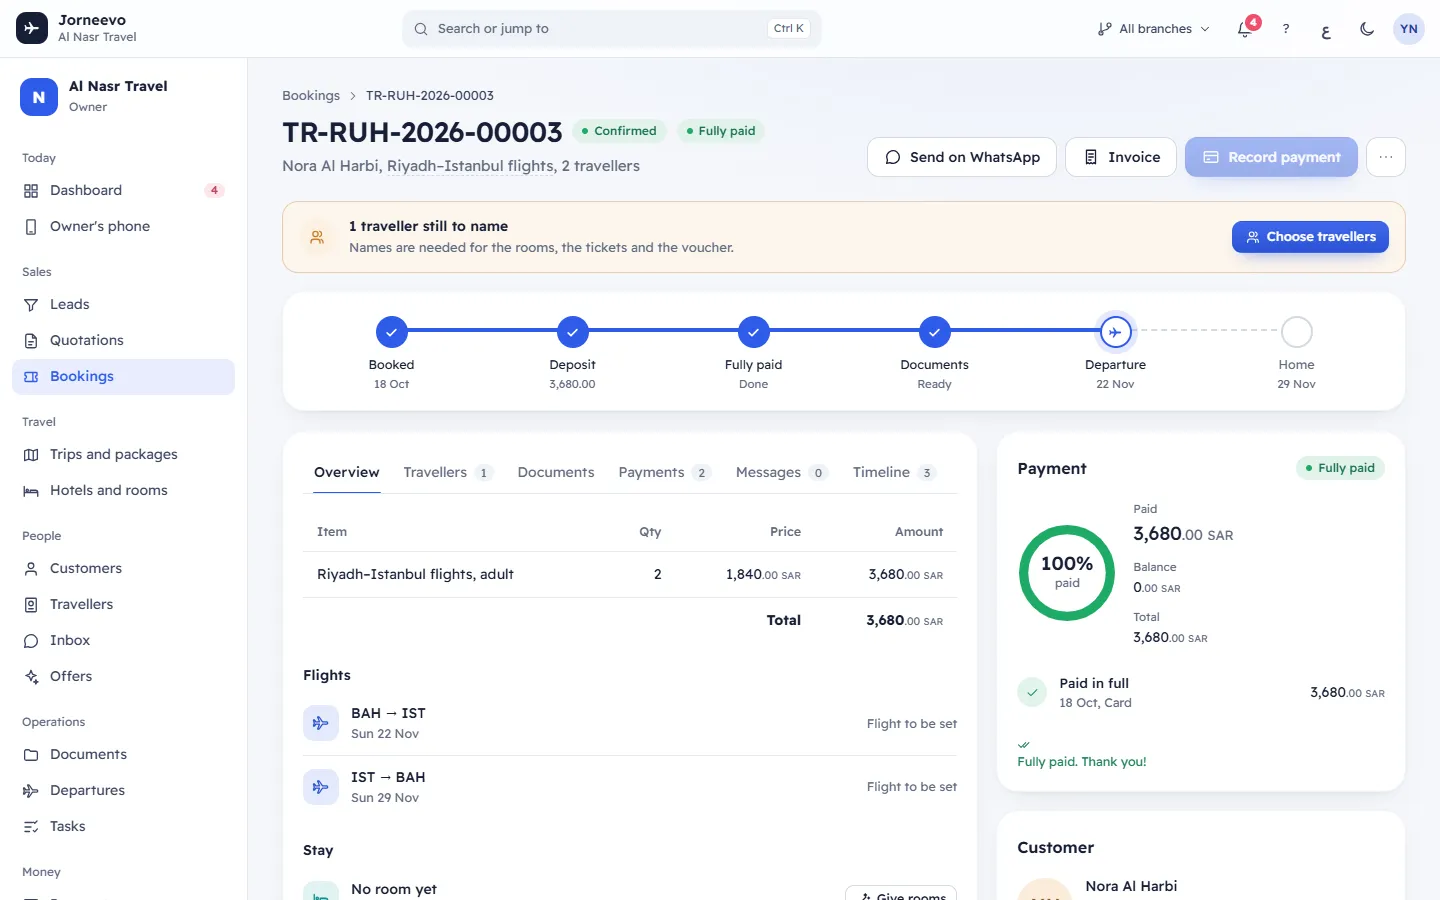Image resolution: width=1440 pixels, height=900 pixels.
Task: Open Travellers in the sidebar
Action: 123,604
